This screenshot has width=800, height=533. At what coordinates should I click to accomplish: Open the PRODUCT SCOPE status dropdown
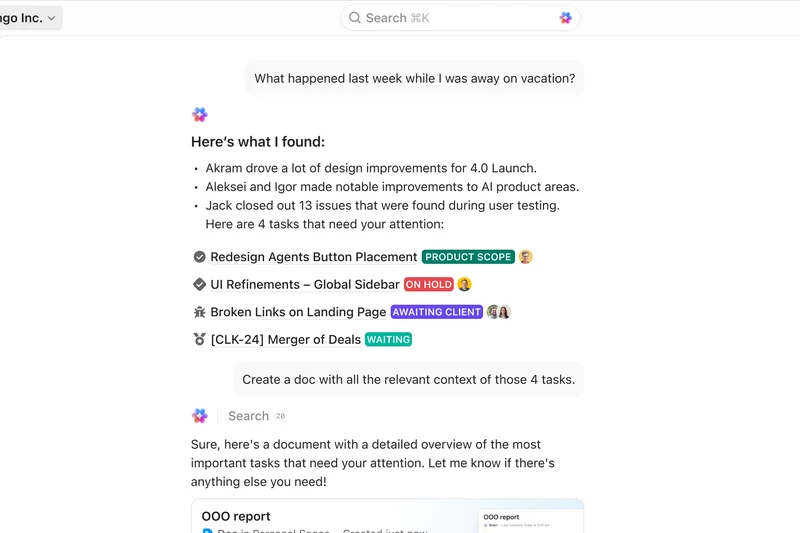click(x=468, y=257)
